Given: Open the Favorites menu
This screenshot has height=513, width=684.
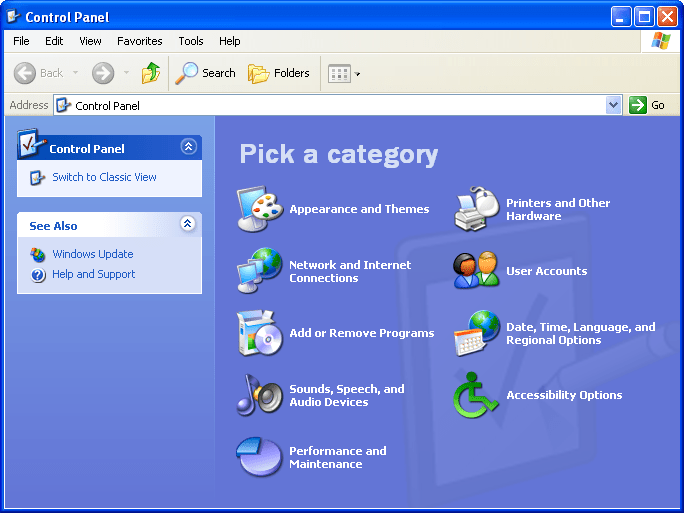Looking at the screenshot, I should click(x=139, y=41).
